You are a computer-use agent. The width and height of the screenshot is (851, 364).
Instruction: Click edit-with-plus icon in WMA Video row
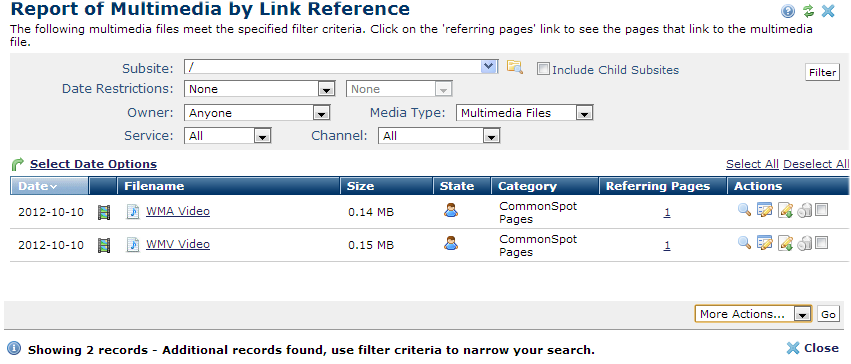tap(785, 210)
